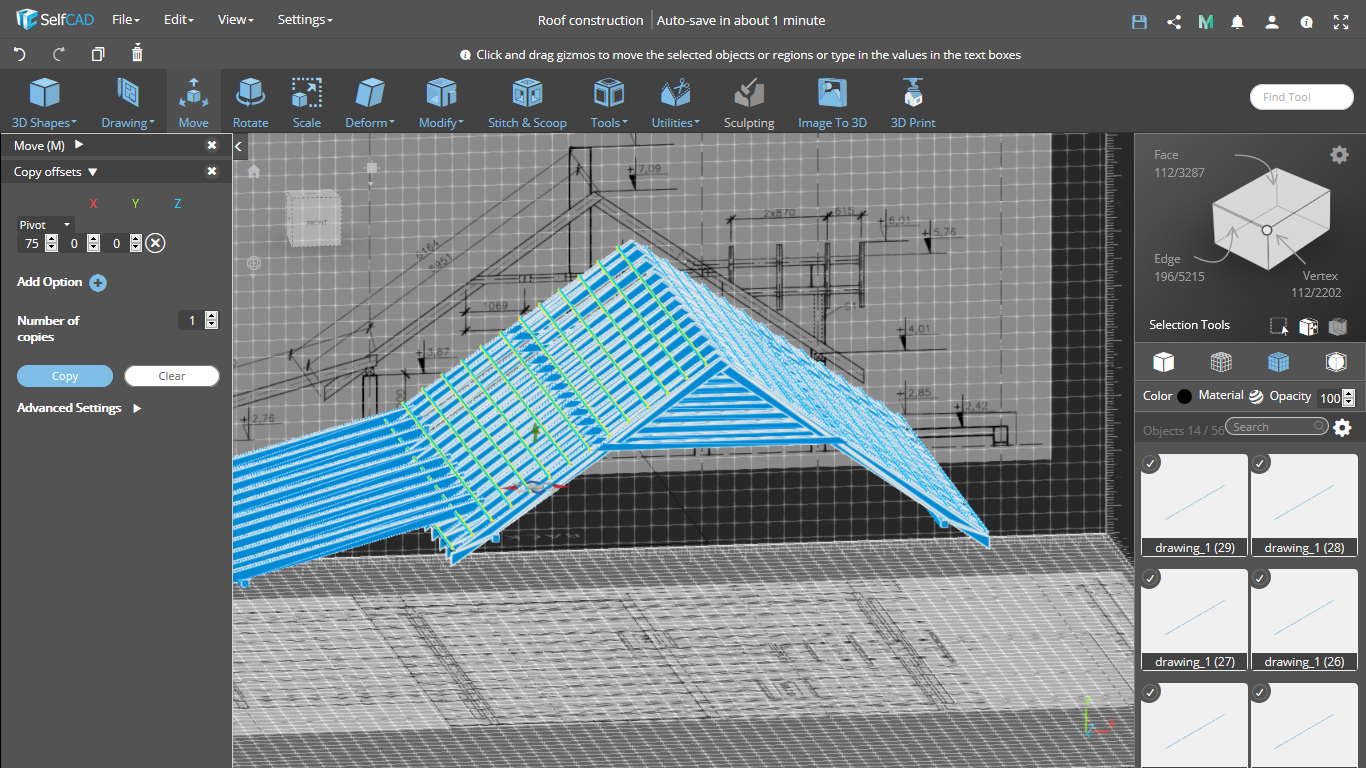Open the objects panel settings gear
Viewport: 1366px width, 768px height.
(x=1342, y=428)
